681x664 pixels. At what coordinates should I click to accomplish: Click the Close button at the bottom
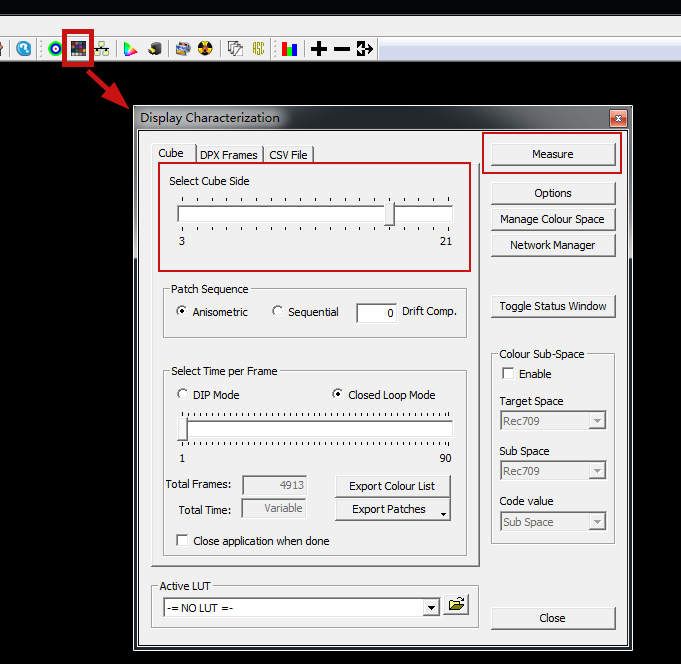click(x=553, y=618)
